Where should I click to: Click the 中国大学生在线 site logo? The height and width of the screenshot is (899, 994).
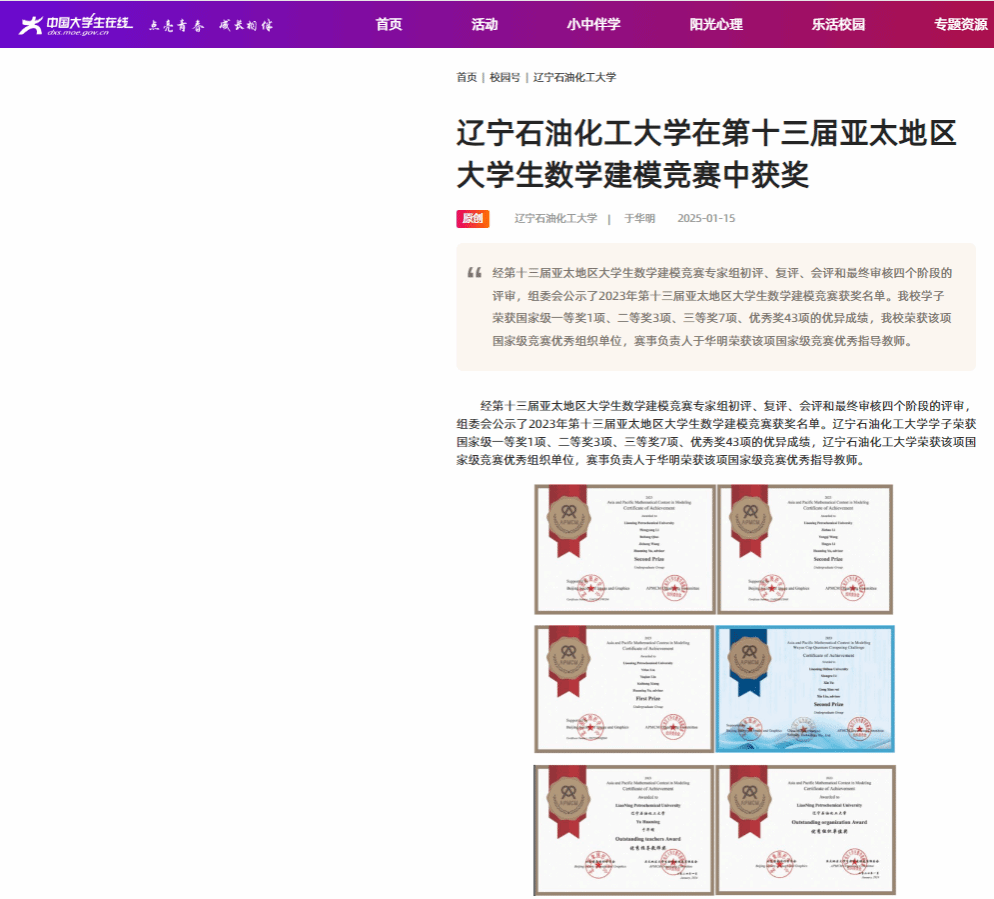click(x=76, y=25)
